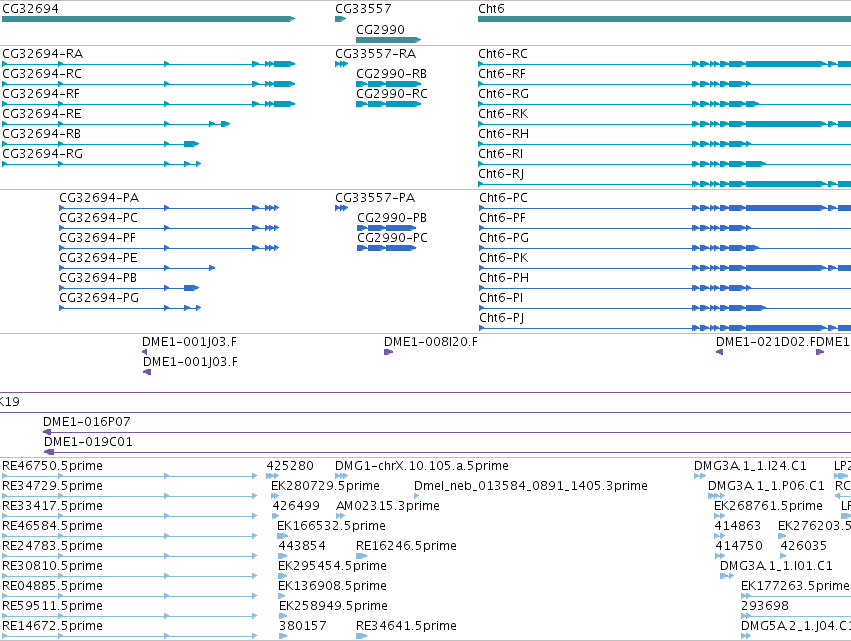Pick the Cht6-RK transcript label
Screen dimensions: 851x641
click(x=503, y=114)
